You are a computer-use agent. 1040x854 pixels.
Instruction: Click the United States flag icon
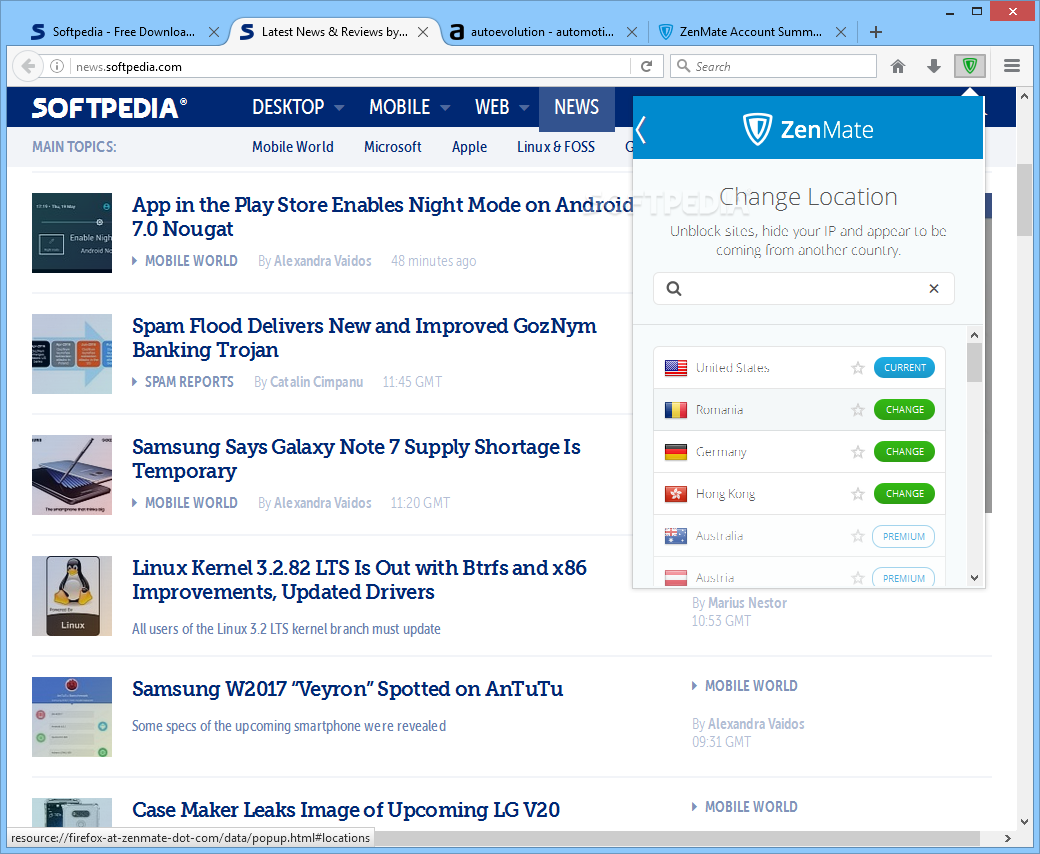pos(676,367)
